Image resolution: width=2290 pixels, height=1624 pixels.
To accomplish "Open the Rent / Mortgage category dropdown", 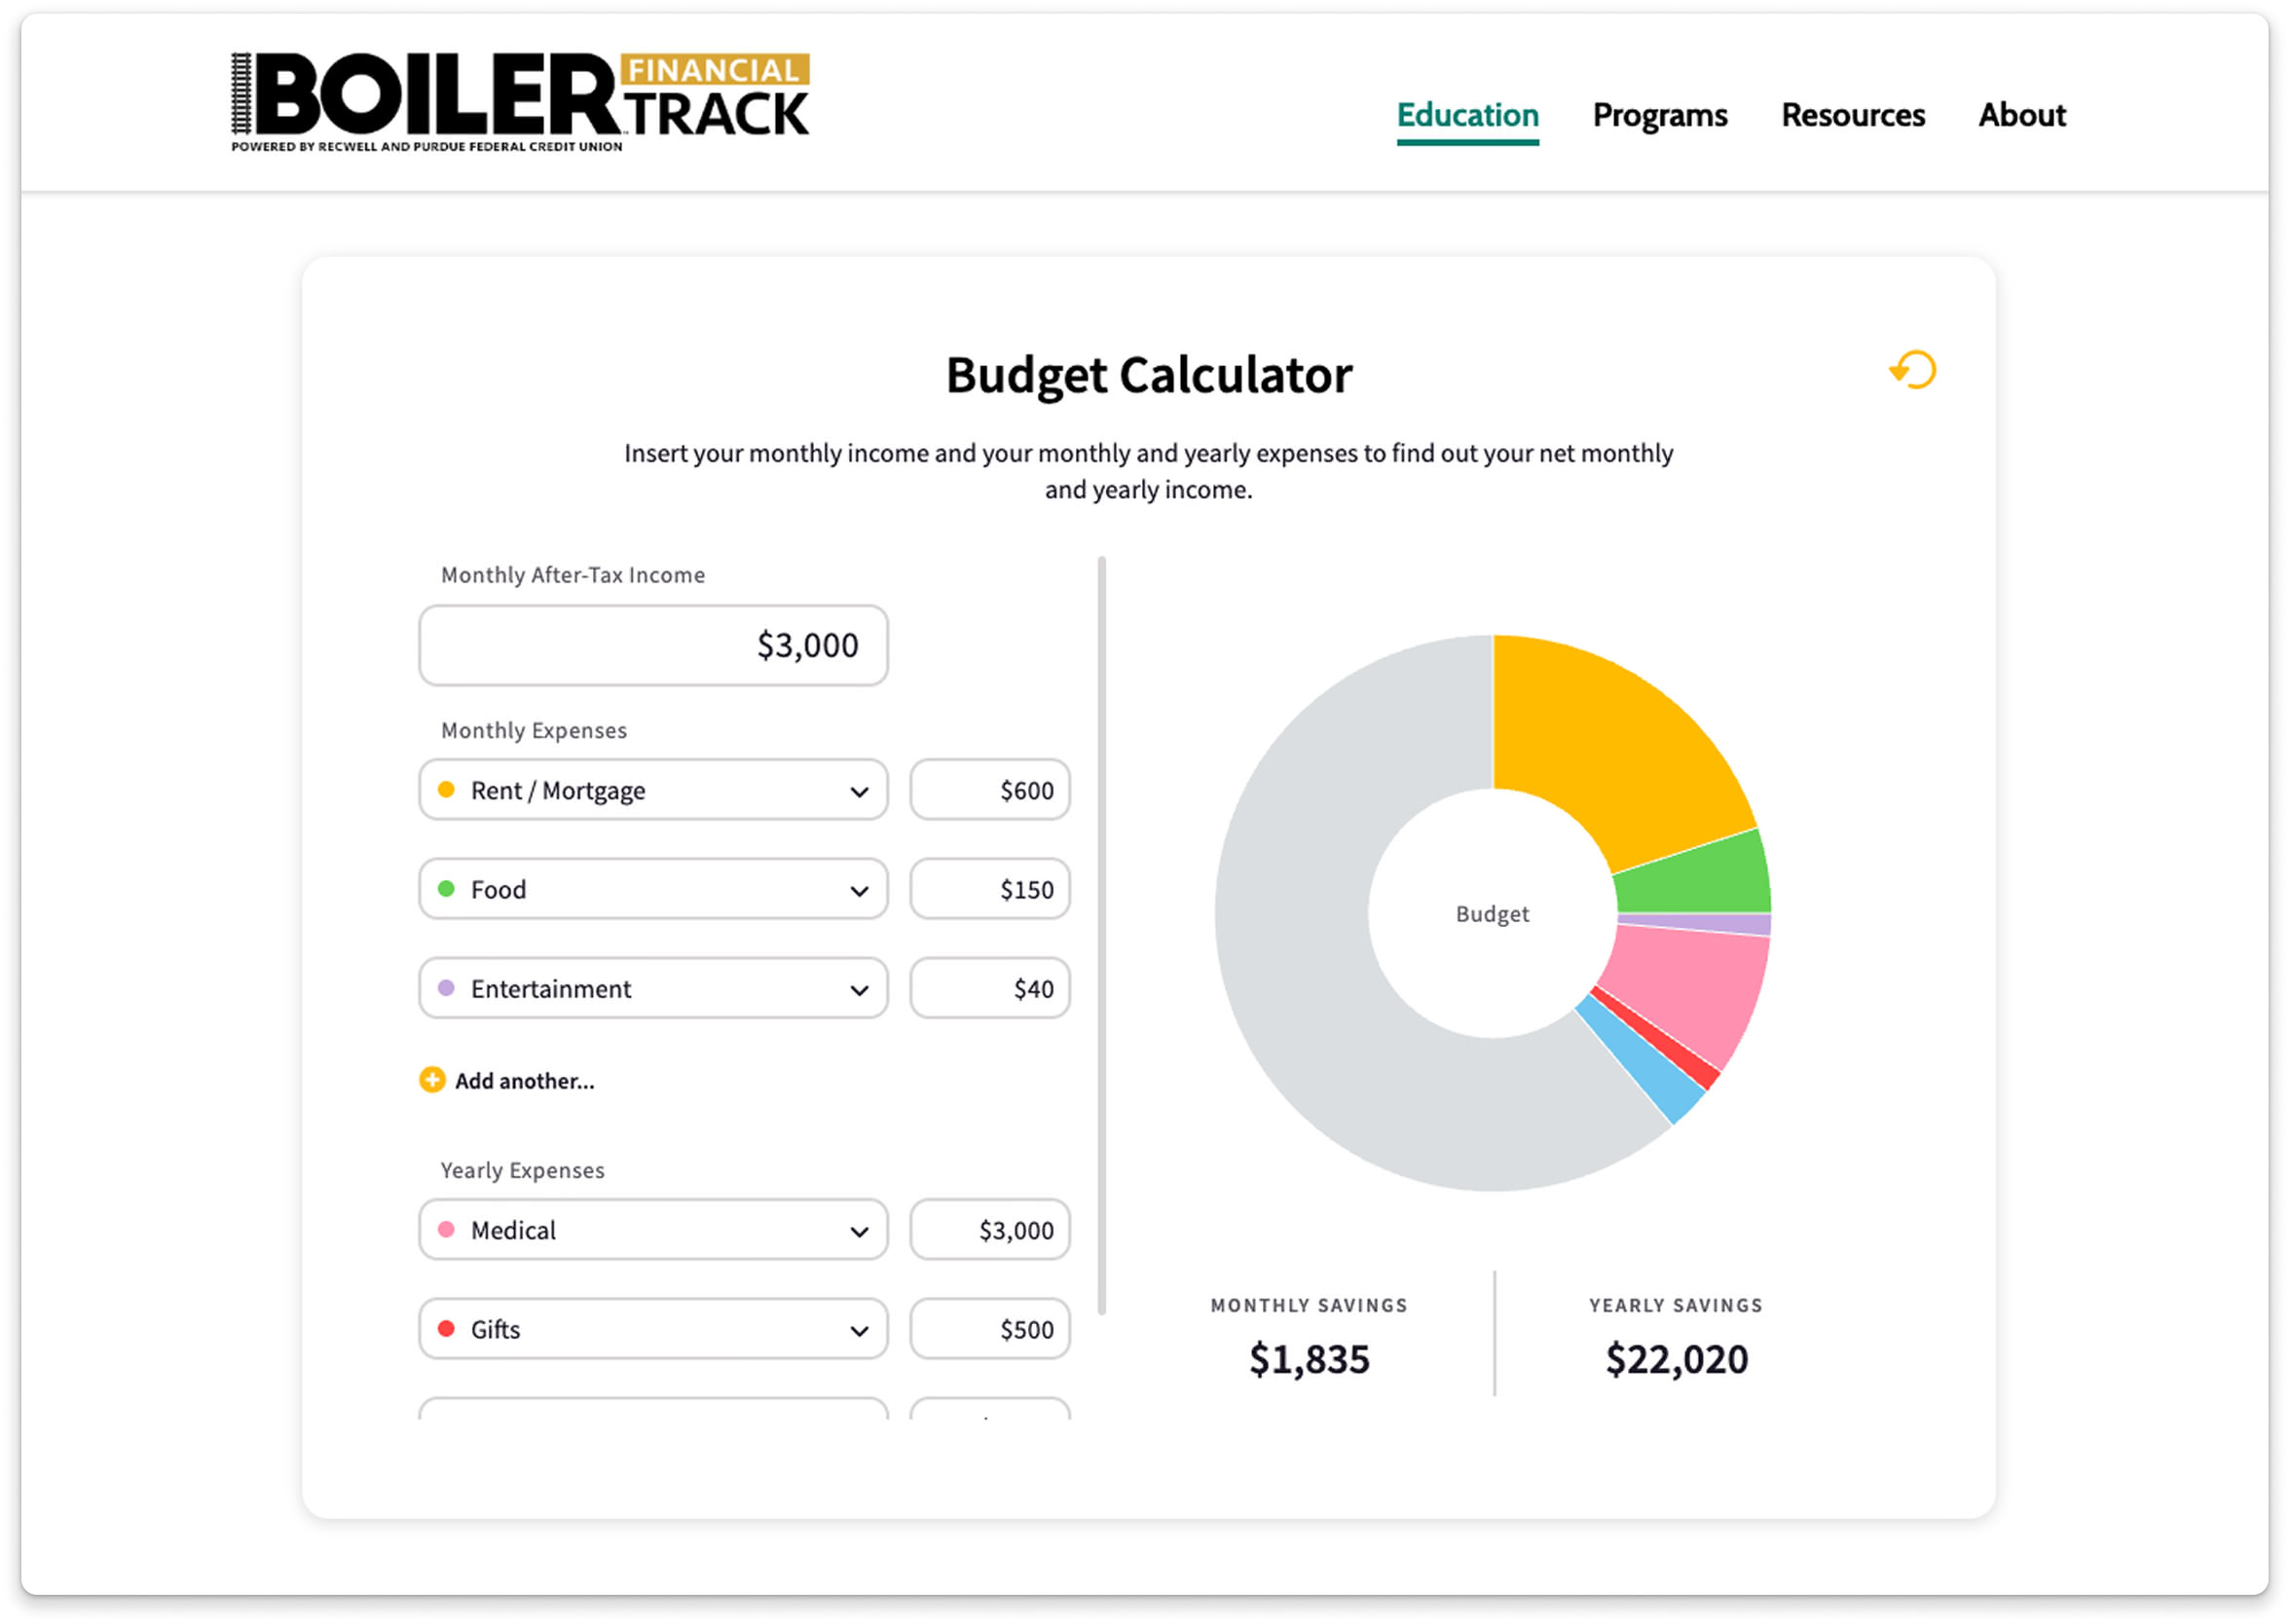I will tap(652, 790).
